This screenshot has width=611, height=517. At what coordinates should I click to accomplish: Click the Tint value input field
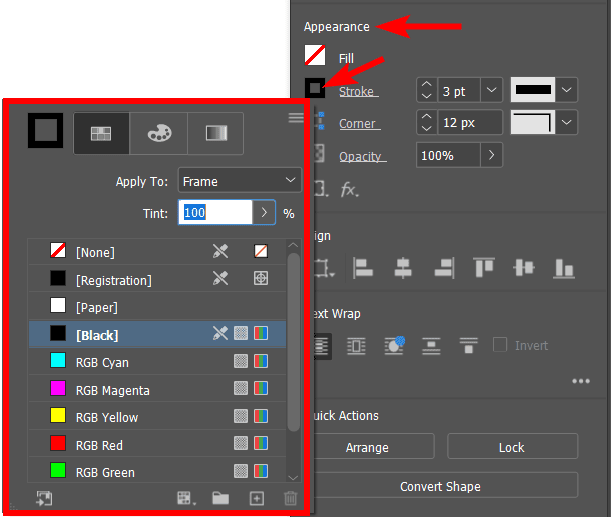click(x=214, y=213)
